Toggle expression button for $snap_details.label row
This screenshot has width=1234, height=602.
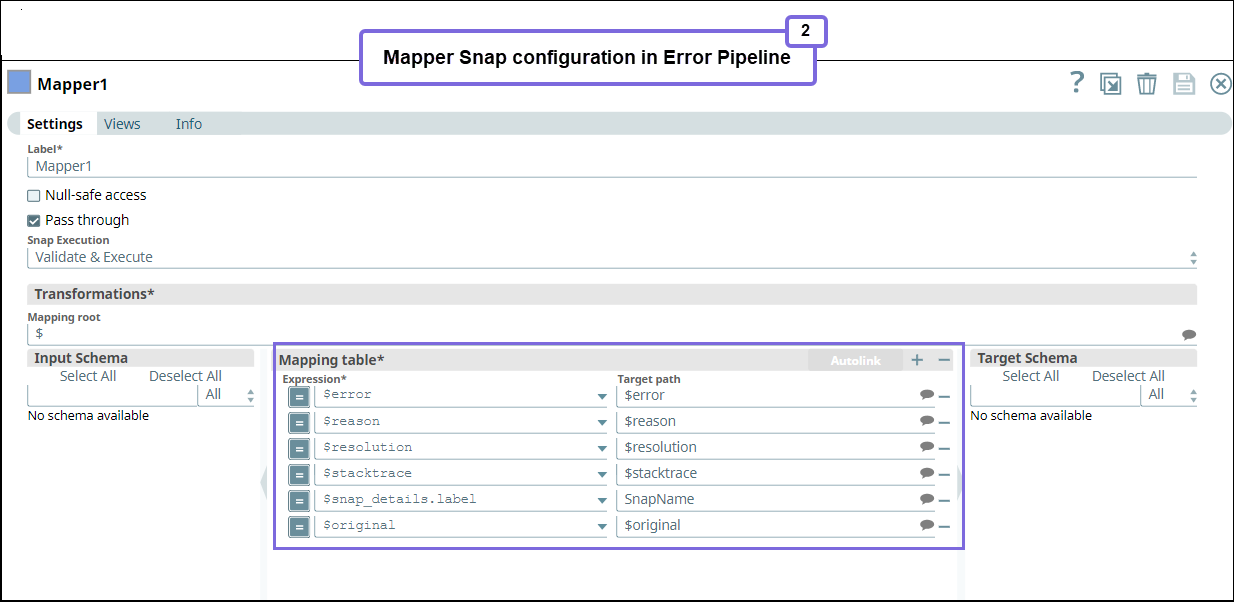(299, 500)
